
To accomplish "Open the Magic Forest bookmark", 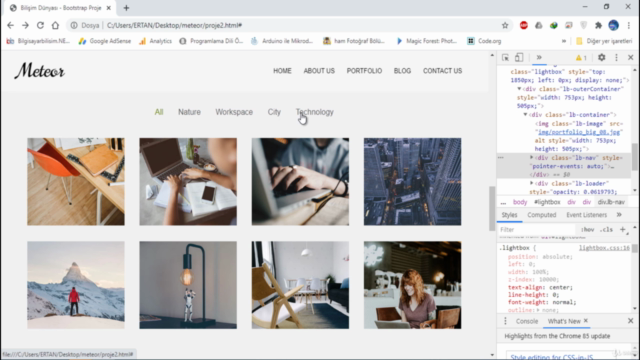I will click(x=427, y=41).
